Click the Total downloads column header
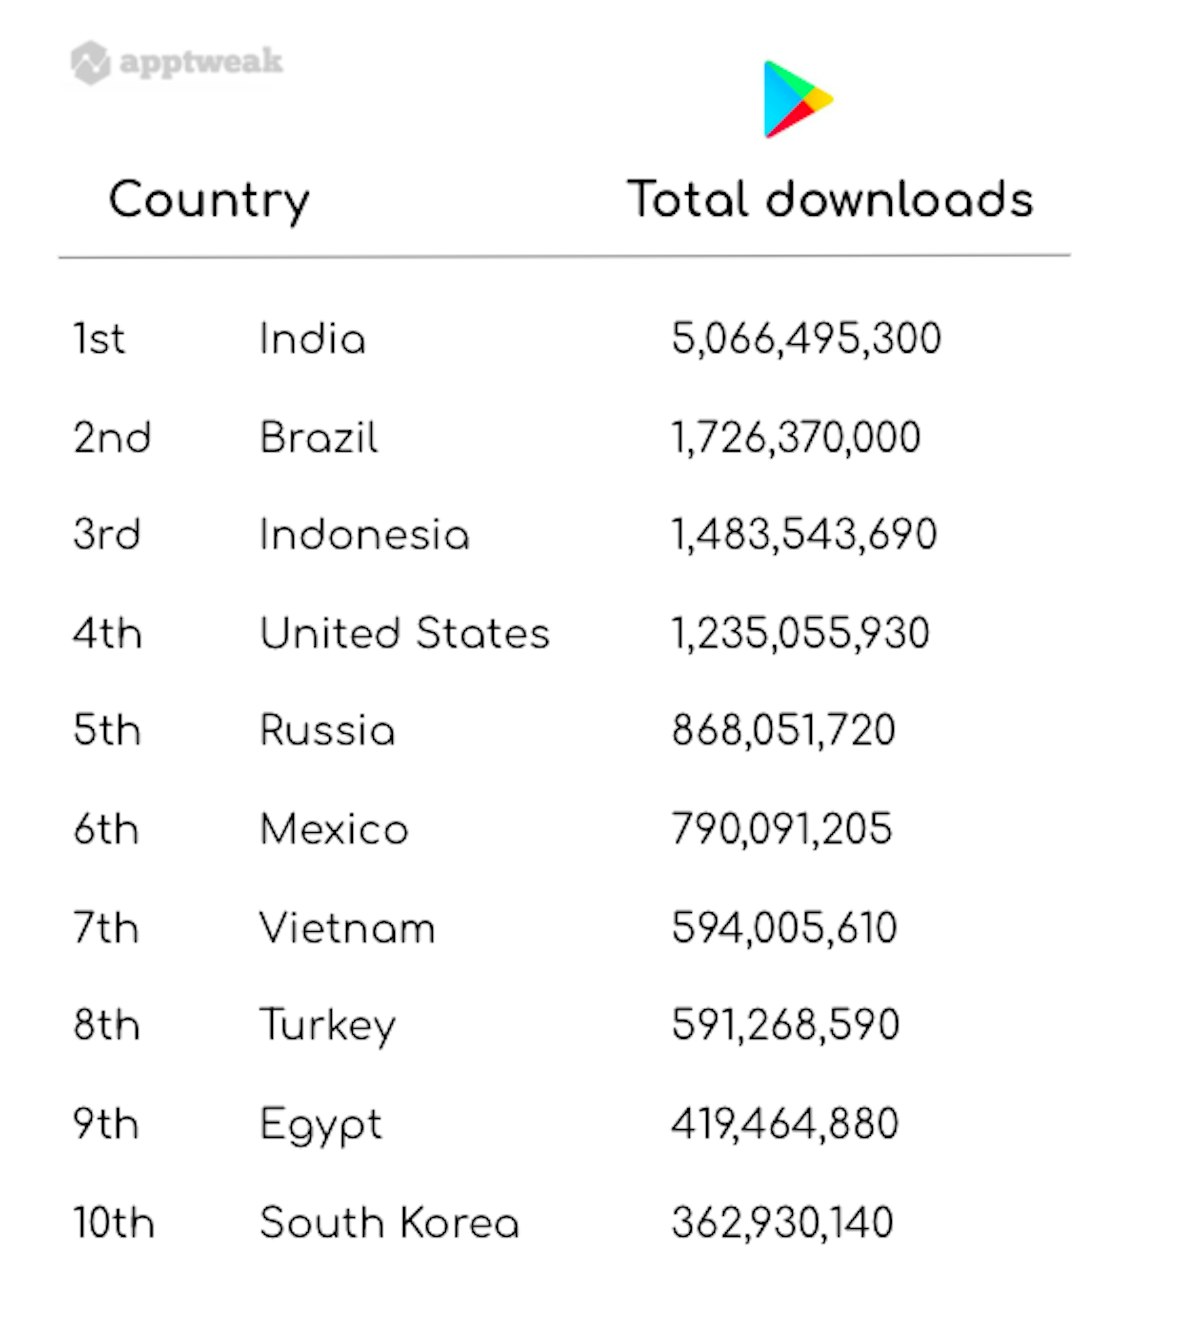Image resolution: width=1200 pixels, height=1322 pixels. pyautogui.click(x=829, y=199)
